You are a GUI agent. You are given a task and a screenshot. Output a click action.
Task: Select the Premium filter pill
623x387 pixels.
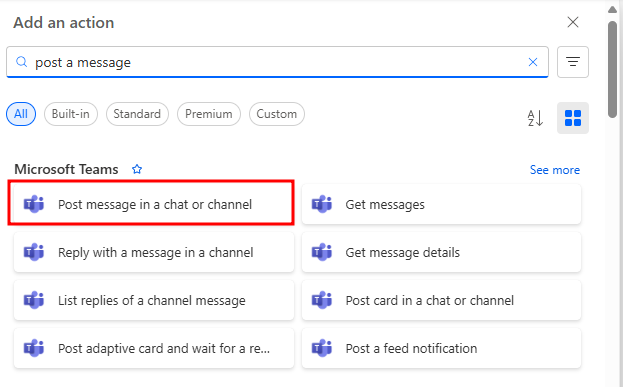(x=209, y=114)
